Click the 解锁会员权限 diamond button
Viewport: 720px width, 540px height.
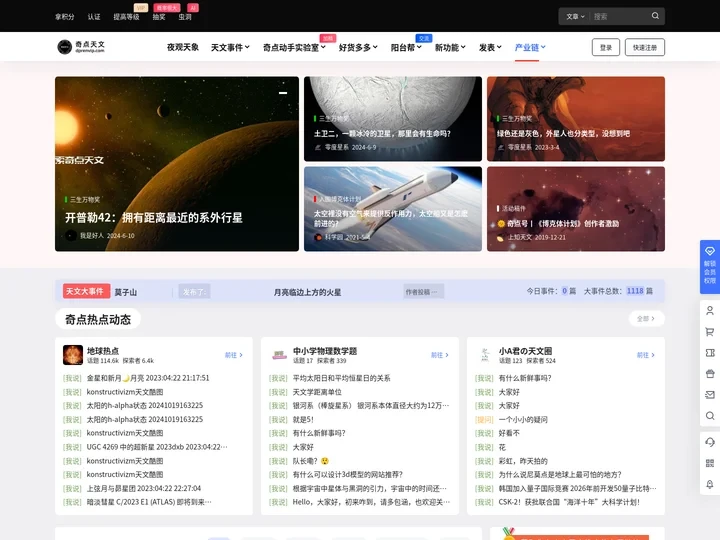tap(709, 267)
